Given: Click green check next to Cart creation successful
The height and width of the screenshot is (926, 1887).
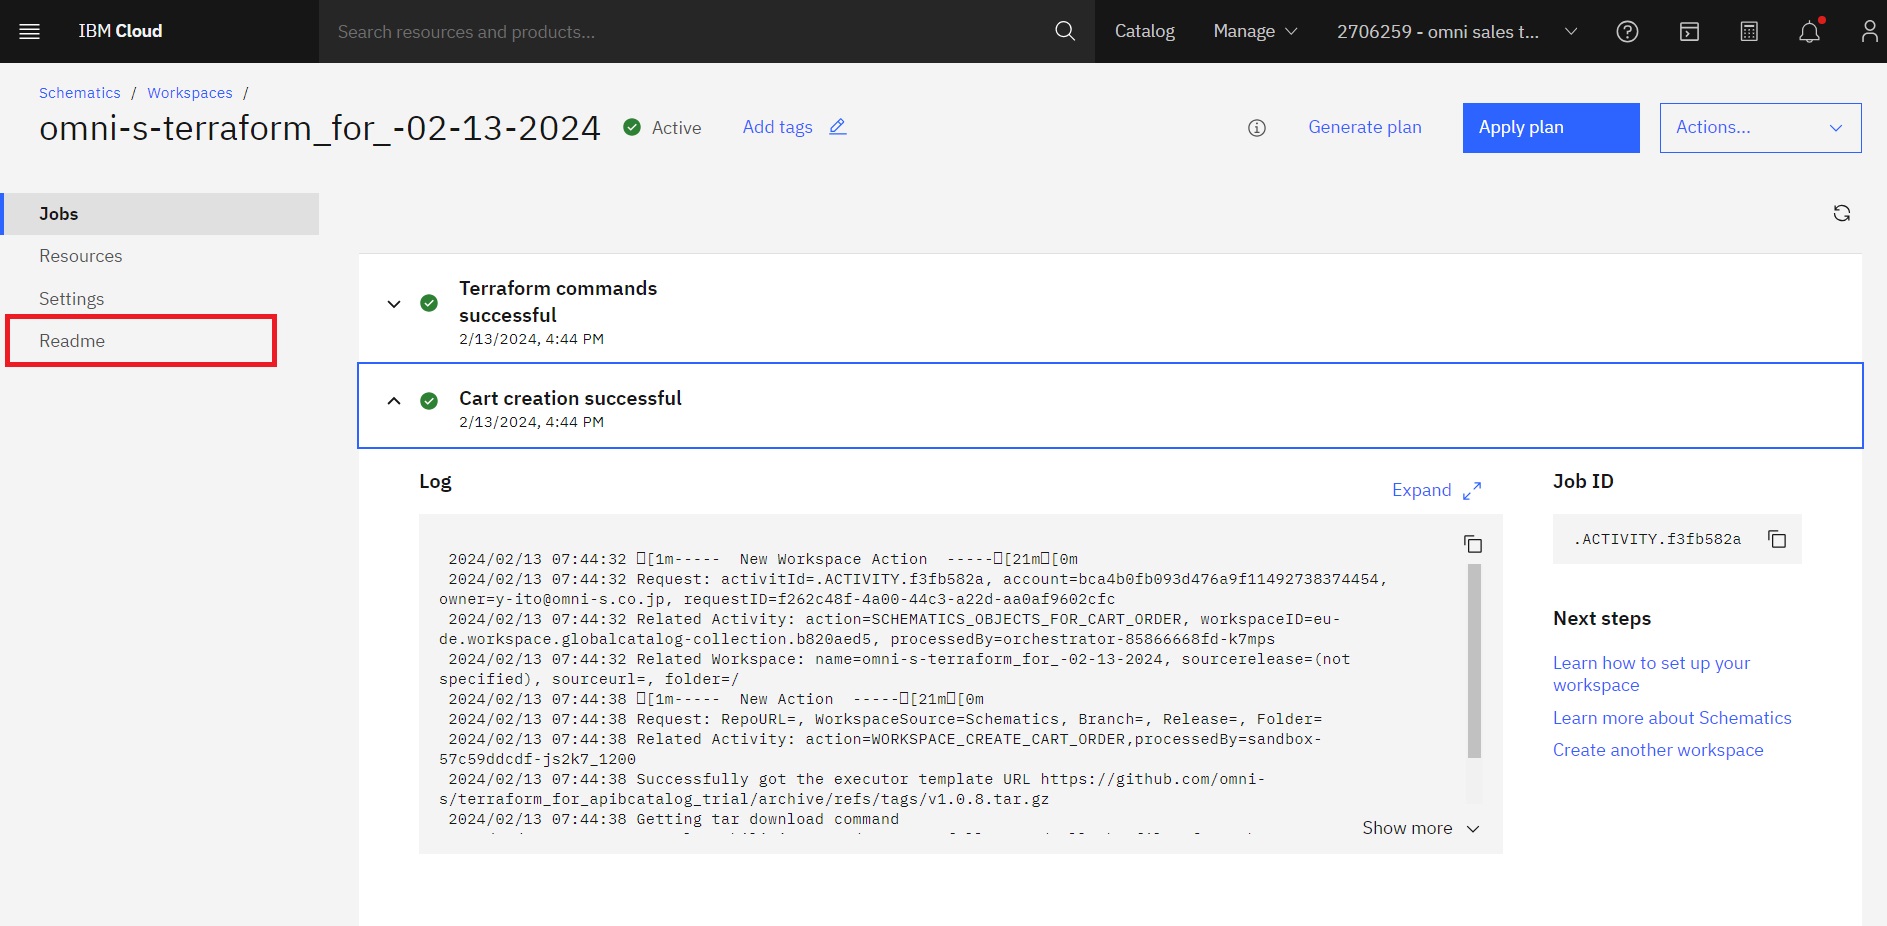Looking at the screenshot, I should (429, 401).
